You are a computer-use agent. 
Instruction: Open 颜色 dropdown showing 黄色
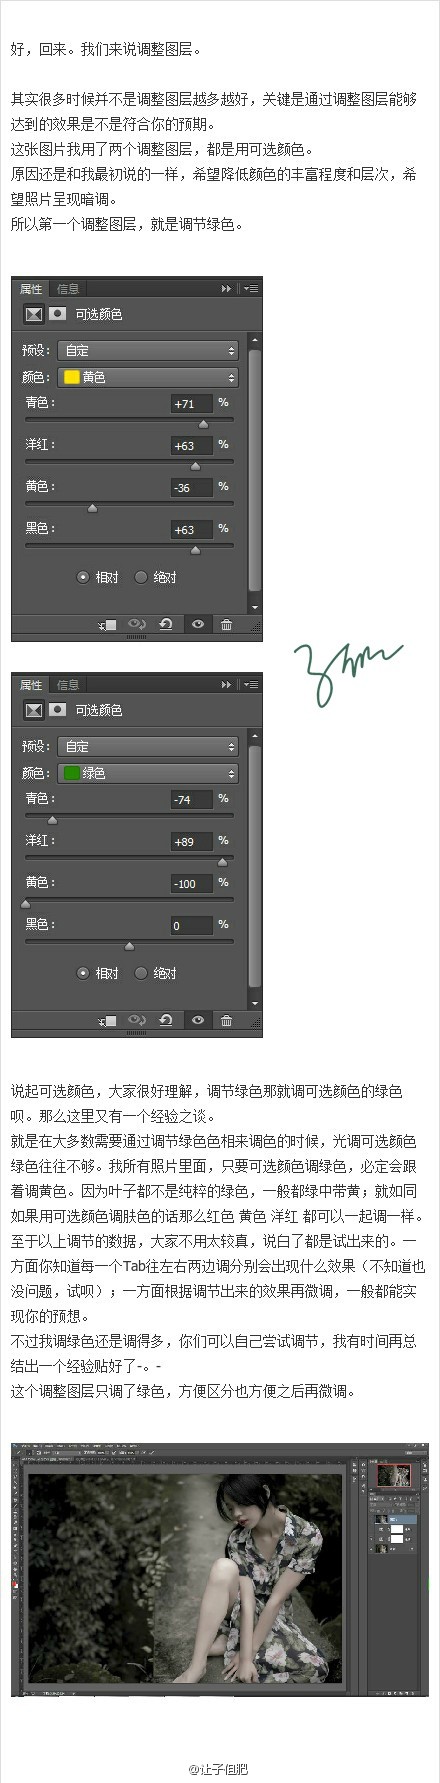148,377
